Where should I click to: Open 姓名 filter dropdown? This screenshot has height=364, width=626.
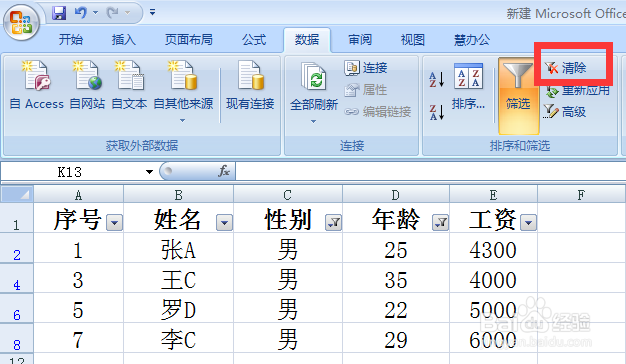224,223
